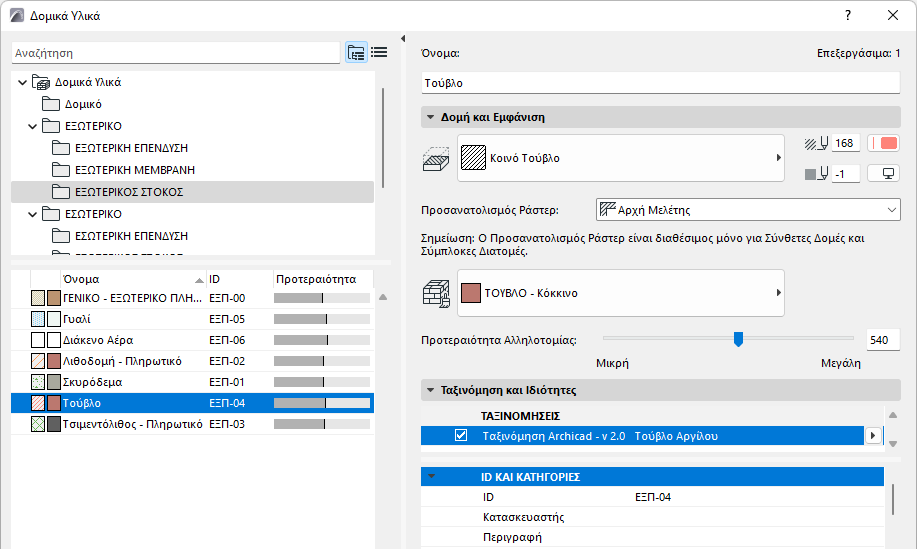Collapse the Δομή και Εμφάνιση section
Viewport: 917px width, 549px height.
coord(430,117)
